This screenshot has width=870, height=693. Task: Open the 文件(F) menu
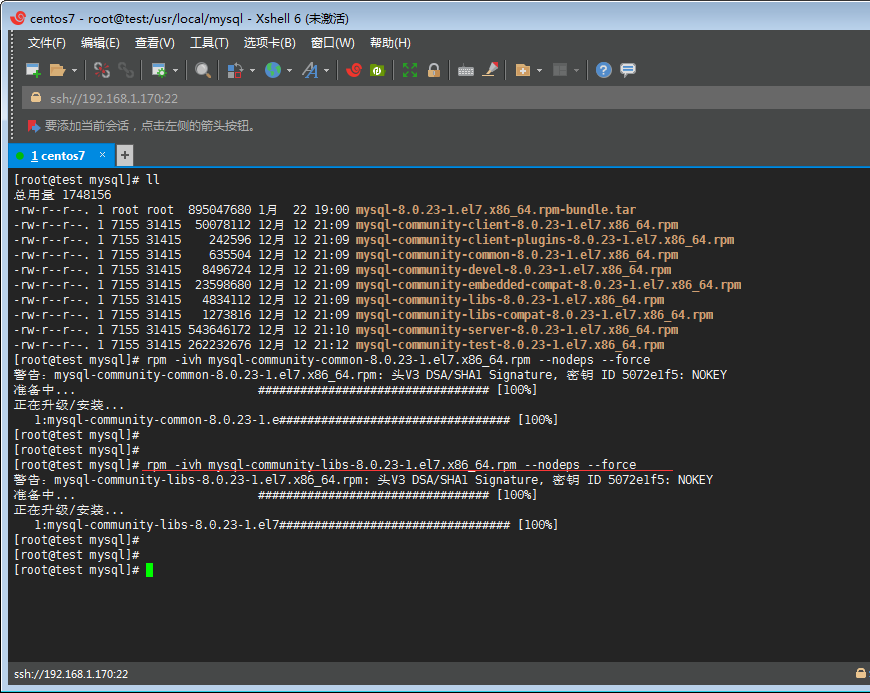pos(46,43)
